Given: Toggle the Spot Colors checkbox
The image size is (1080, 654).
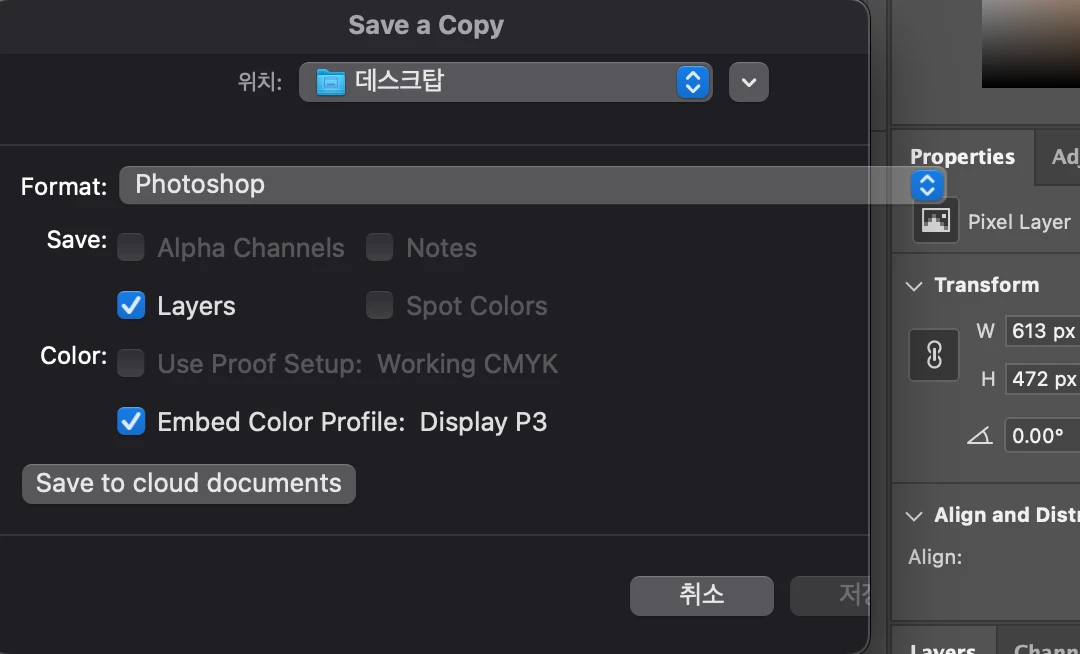Looking at the screenshot, I should [380, 305].
